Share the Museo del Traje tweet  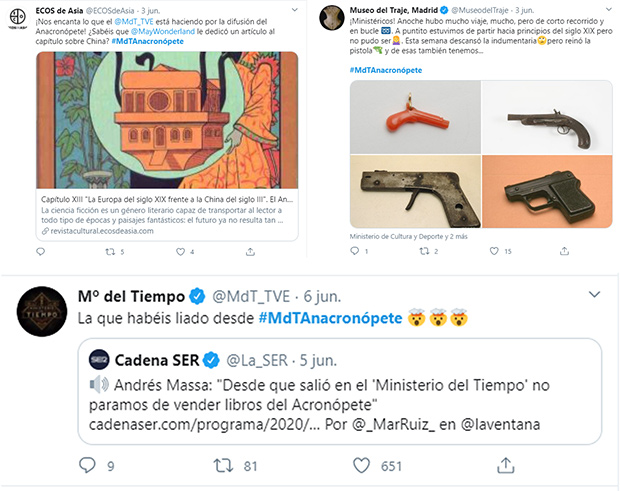pos(564,251)
